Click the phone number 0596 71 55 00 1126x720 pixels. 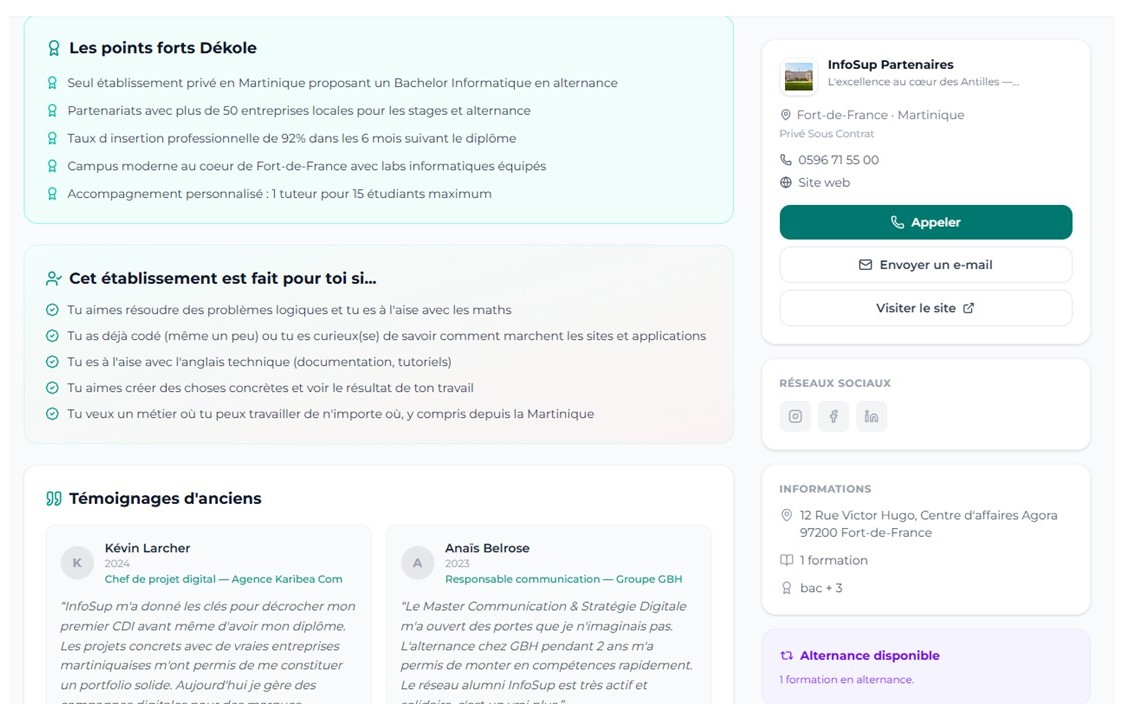tap(838, 160)
